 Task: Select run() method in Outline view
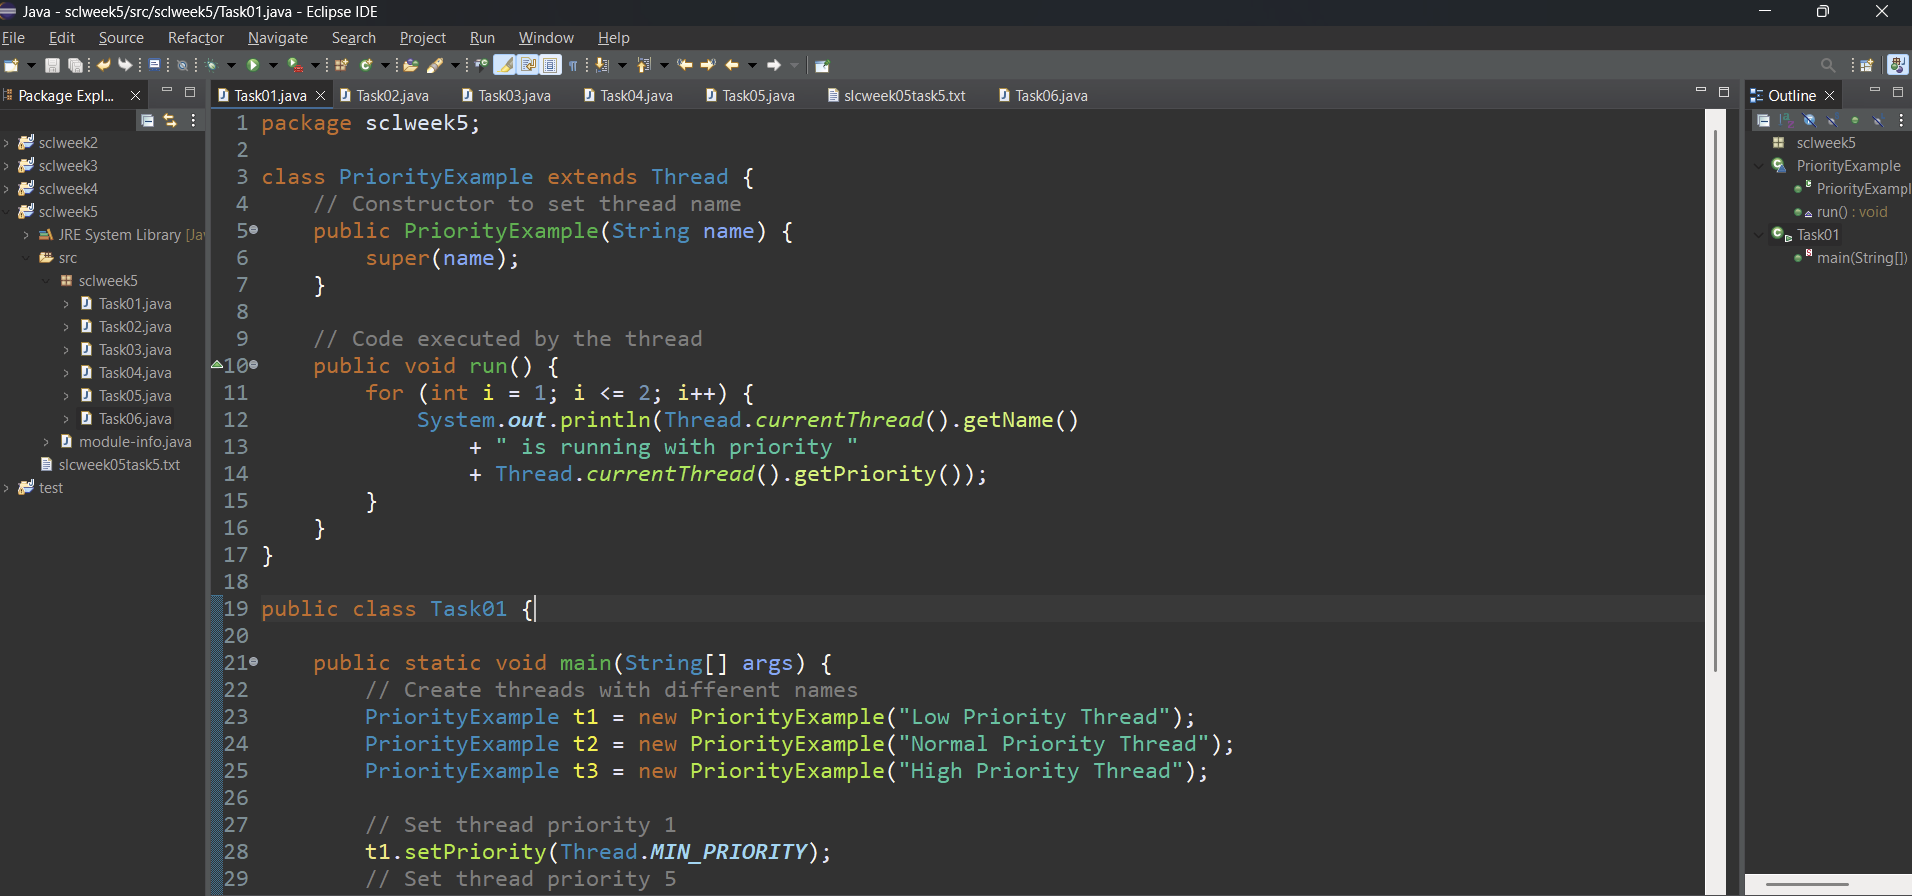[x=1851, y=212]
